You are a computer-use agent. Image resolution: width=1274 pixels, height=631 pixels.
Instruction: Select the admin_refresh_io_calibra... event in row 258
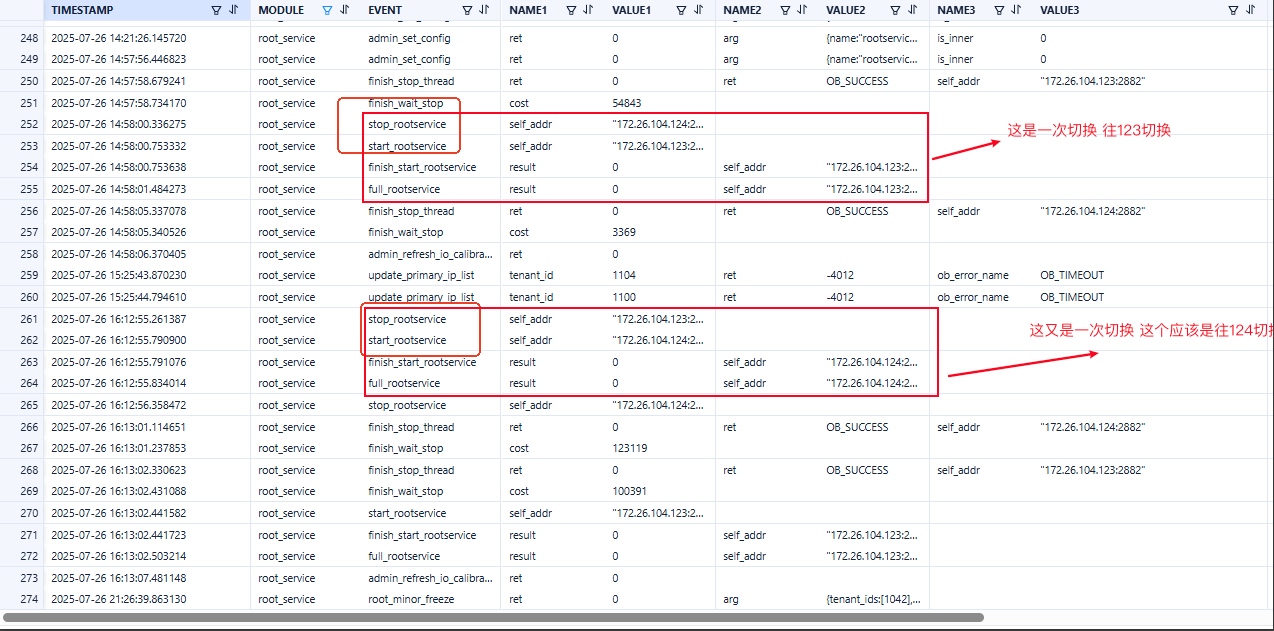click(430, 254)
